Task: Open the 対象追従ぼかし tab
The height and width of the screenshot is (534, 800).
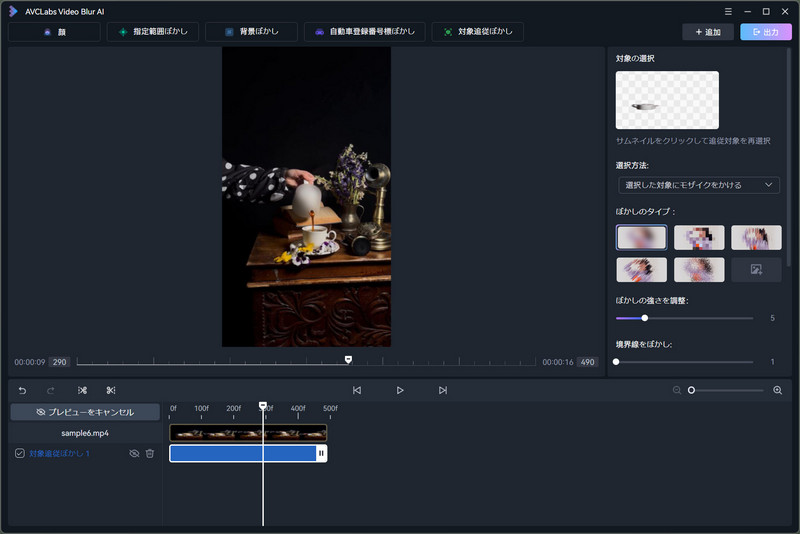Action: [478, 32]
